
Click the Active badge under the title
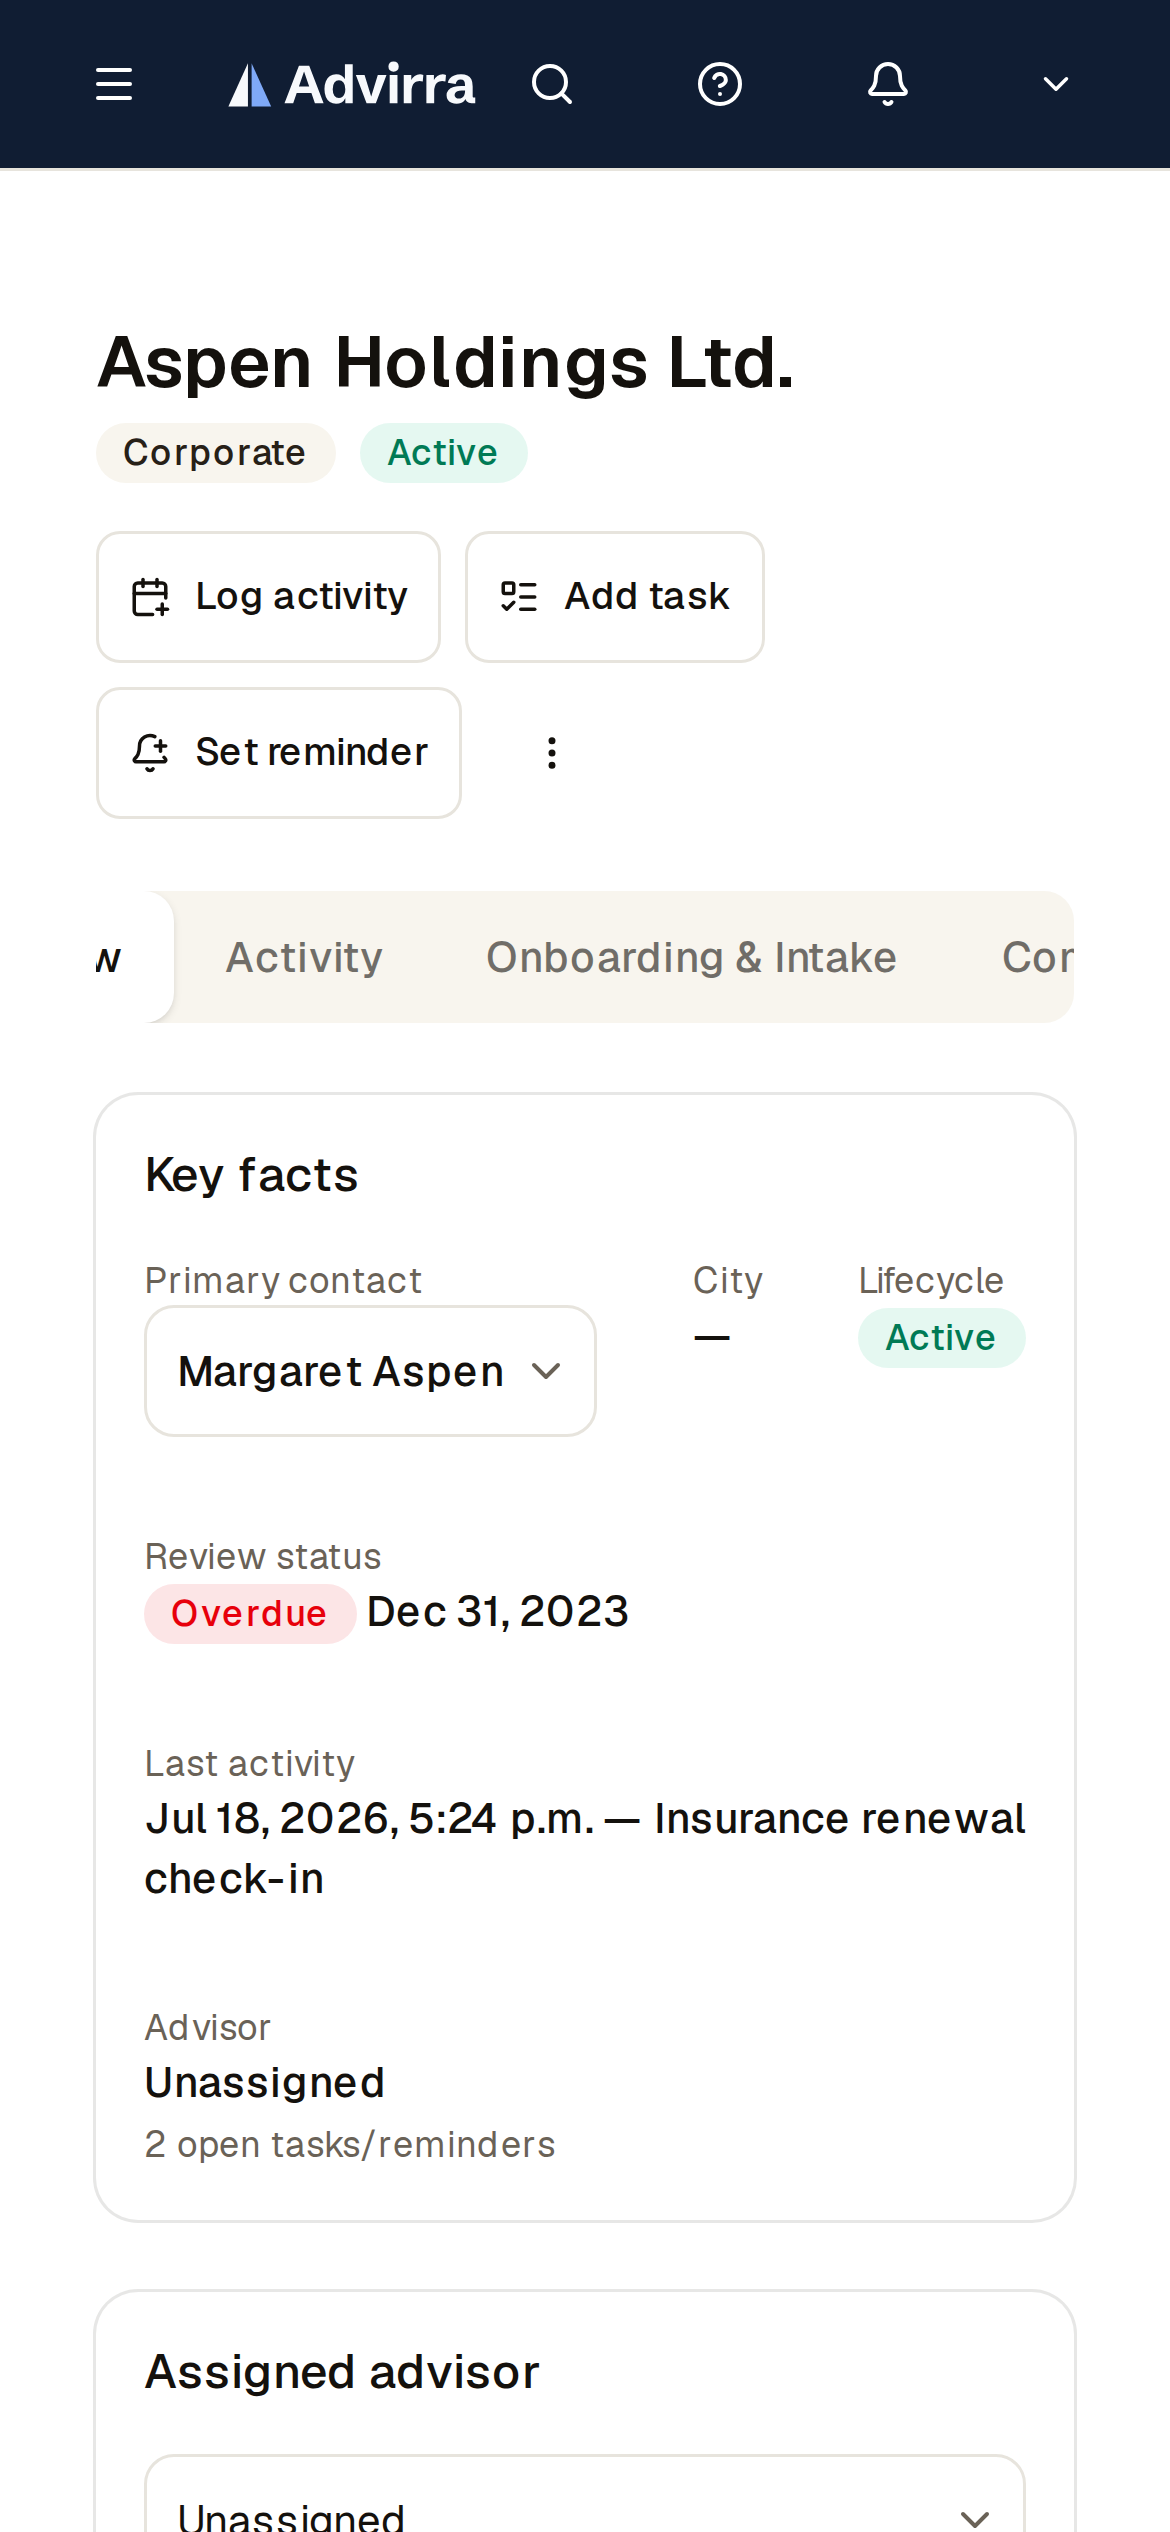click(x=443, y=453)
